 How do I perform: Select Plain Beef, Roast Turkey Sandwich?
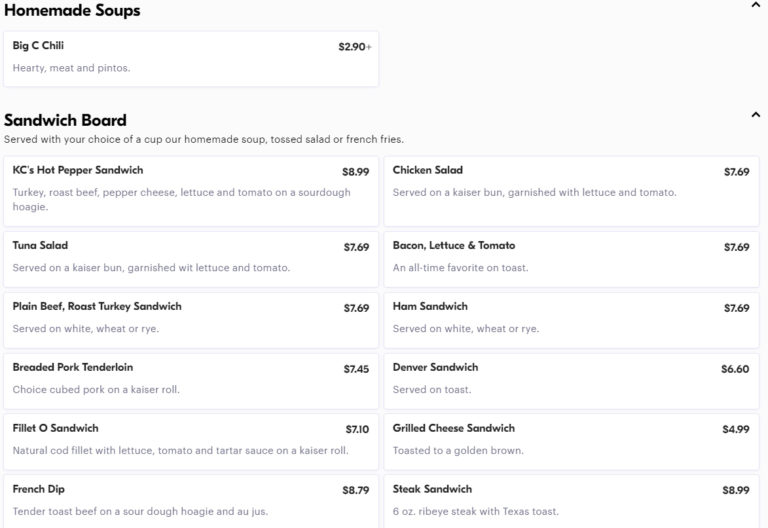tap(191, 320)
